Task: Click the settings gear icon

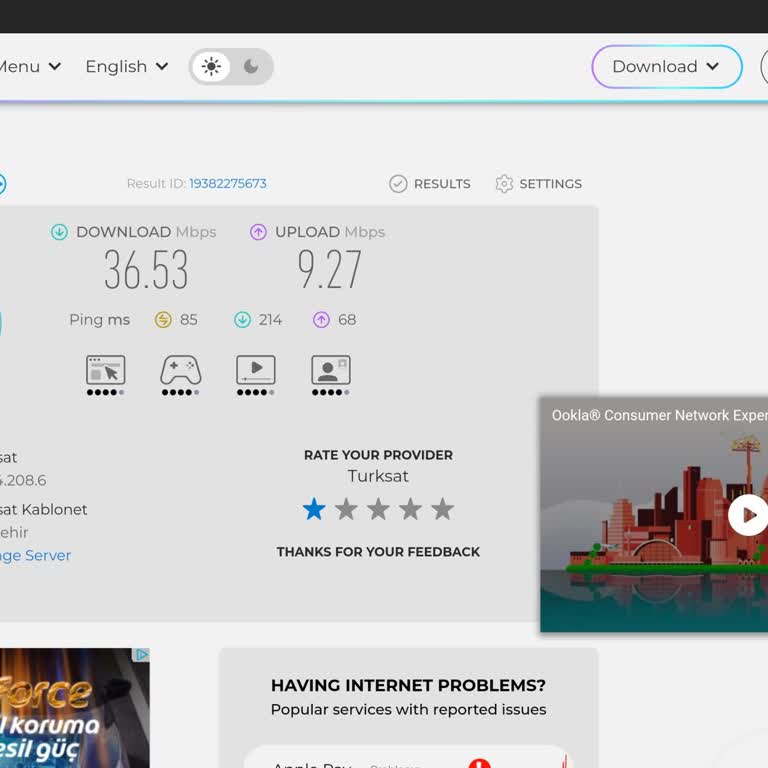Action: pos(504,184)
